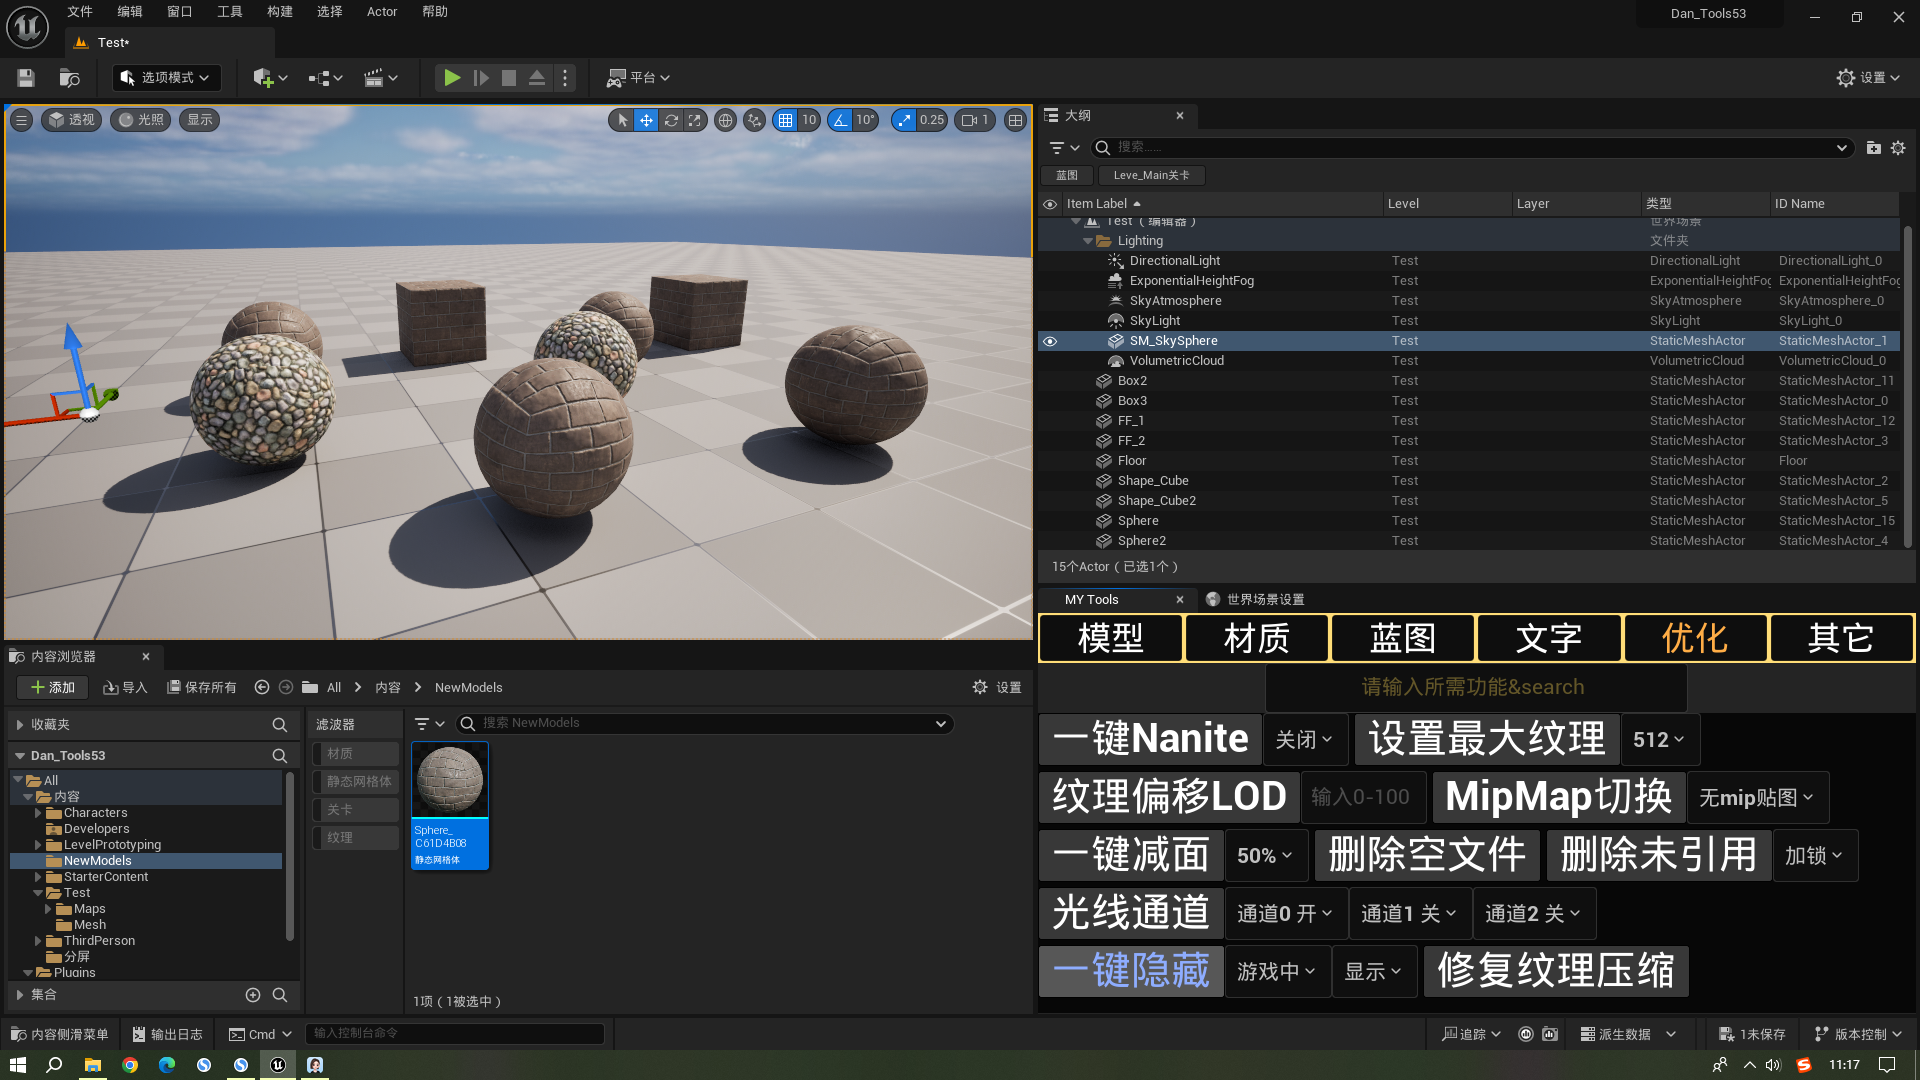The width and height of the screenshot is (1920, 1080).
Task: Collapse the Lighting folder in the outliner
Action: pyautogui.click(x=1088, y=241)
